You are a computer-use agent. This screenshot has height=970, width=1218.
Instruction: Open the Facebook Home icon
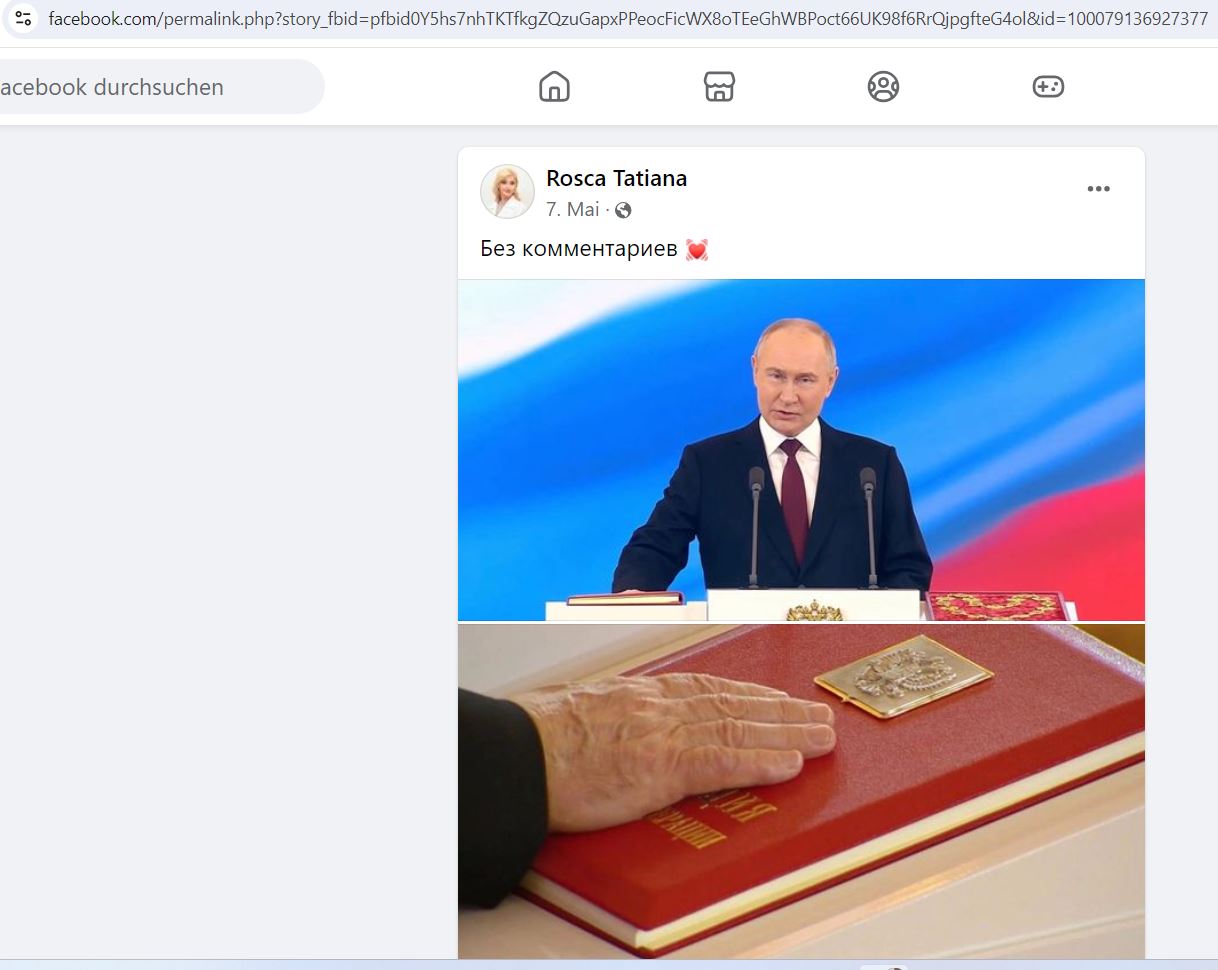[554, 87]
